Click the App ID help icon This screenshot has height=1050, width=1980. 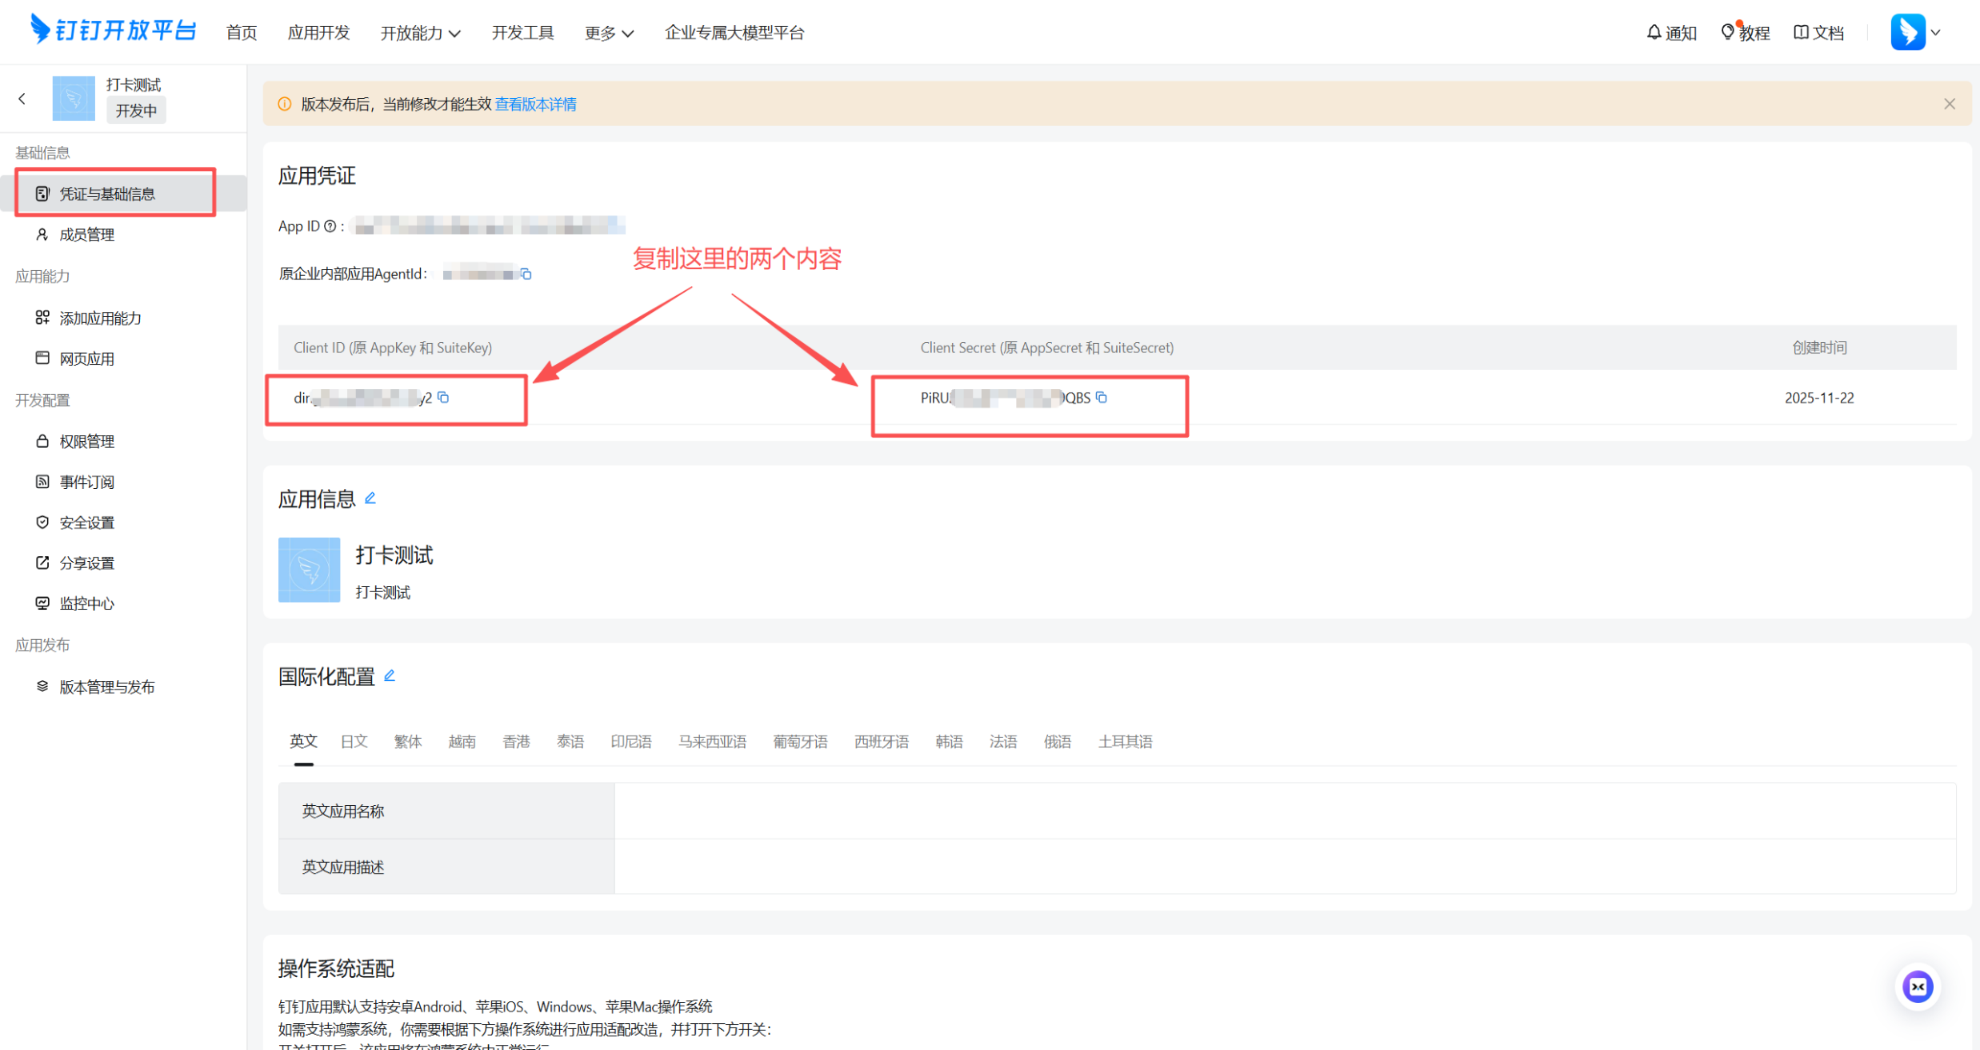coord(330,227)
